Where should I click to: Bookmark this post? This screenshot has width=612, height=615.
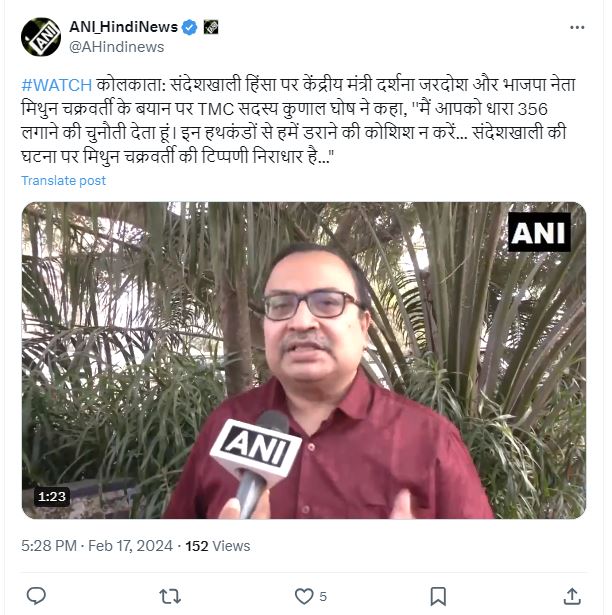point(438,596)
